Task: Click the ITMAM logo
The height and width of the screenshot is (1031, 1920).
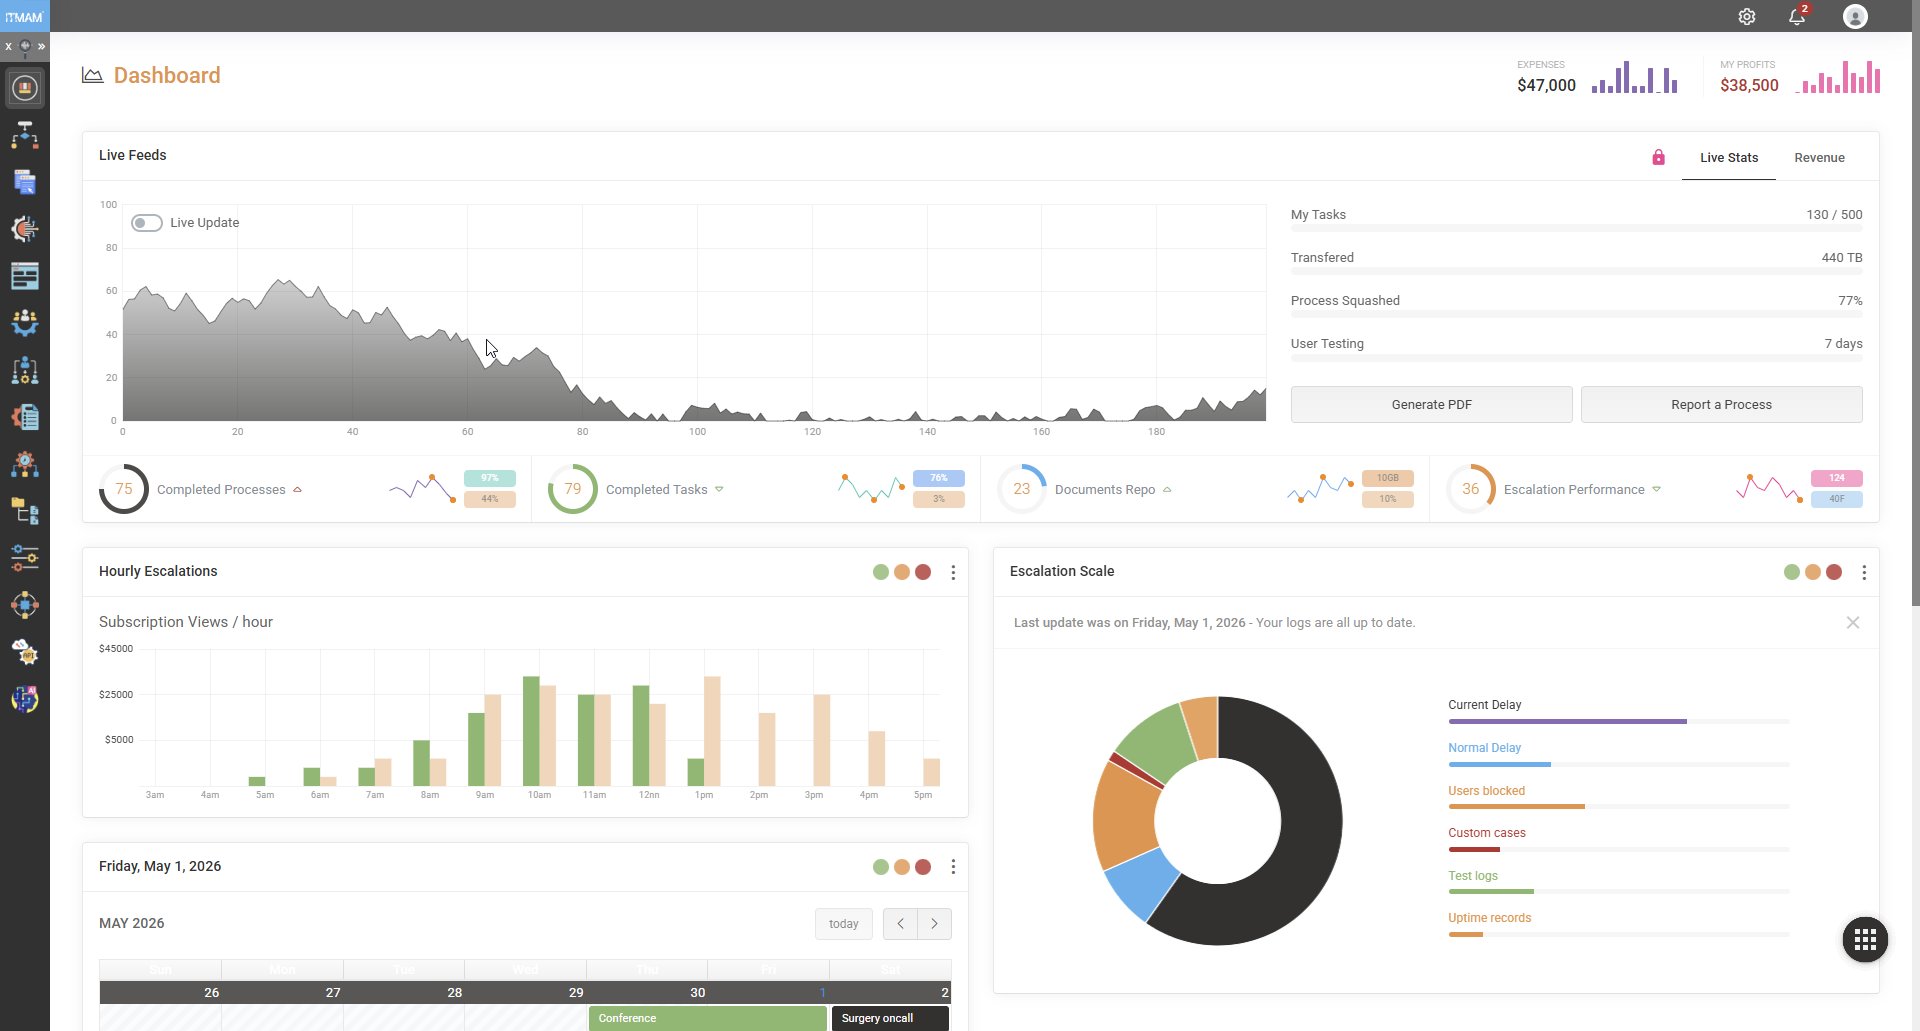Action: (x=24, y=16)
